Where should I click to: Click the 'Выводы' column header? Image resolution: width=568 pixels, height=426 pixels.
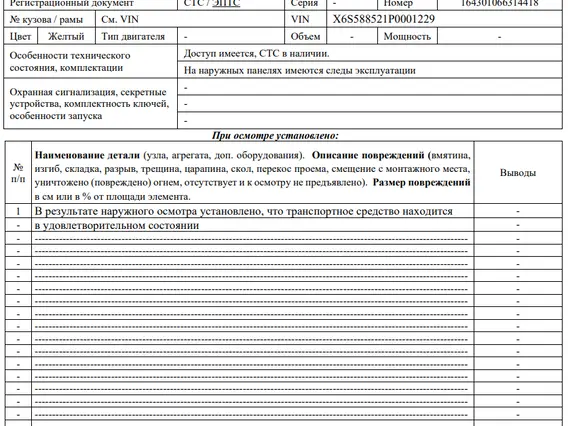pos(518,173)
